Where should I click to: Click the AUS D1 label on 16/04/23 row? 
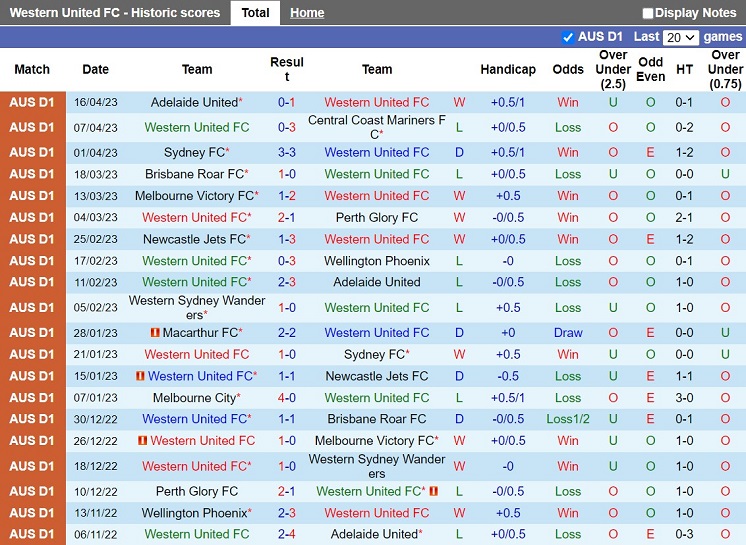pyautogui.click(x=32, y=102)
